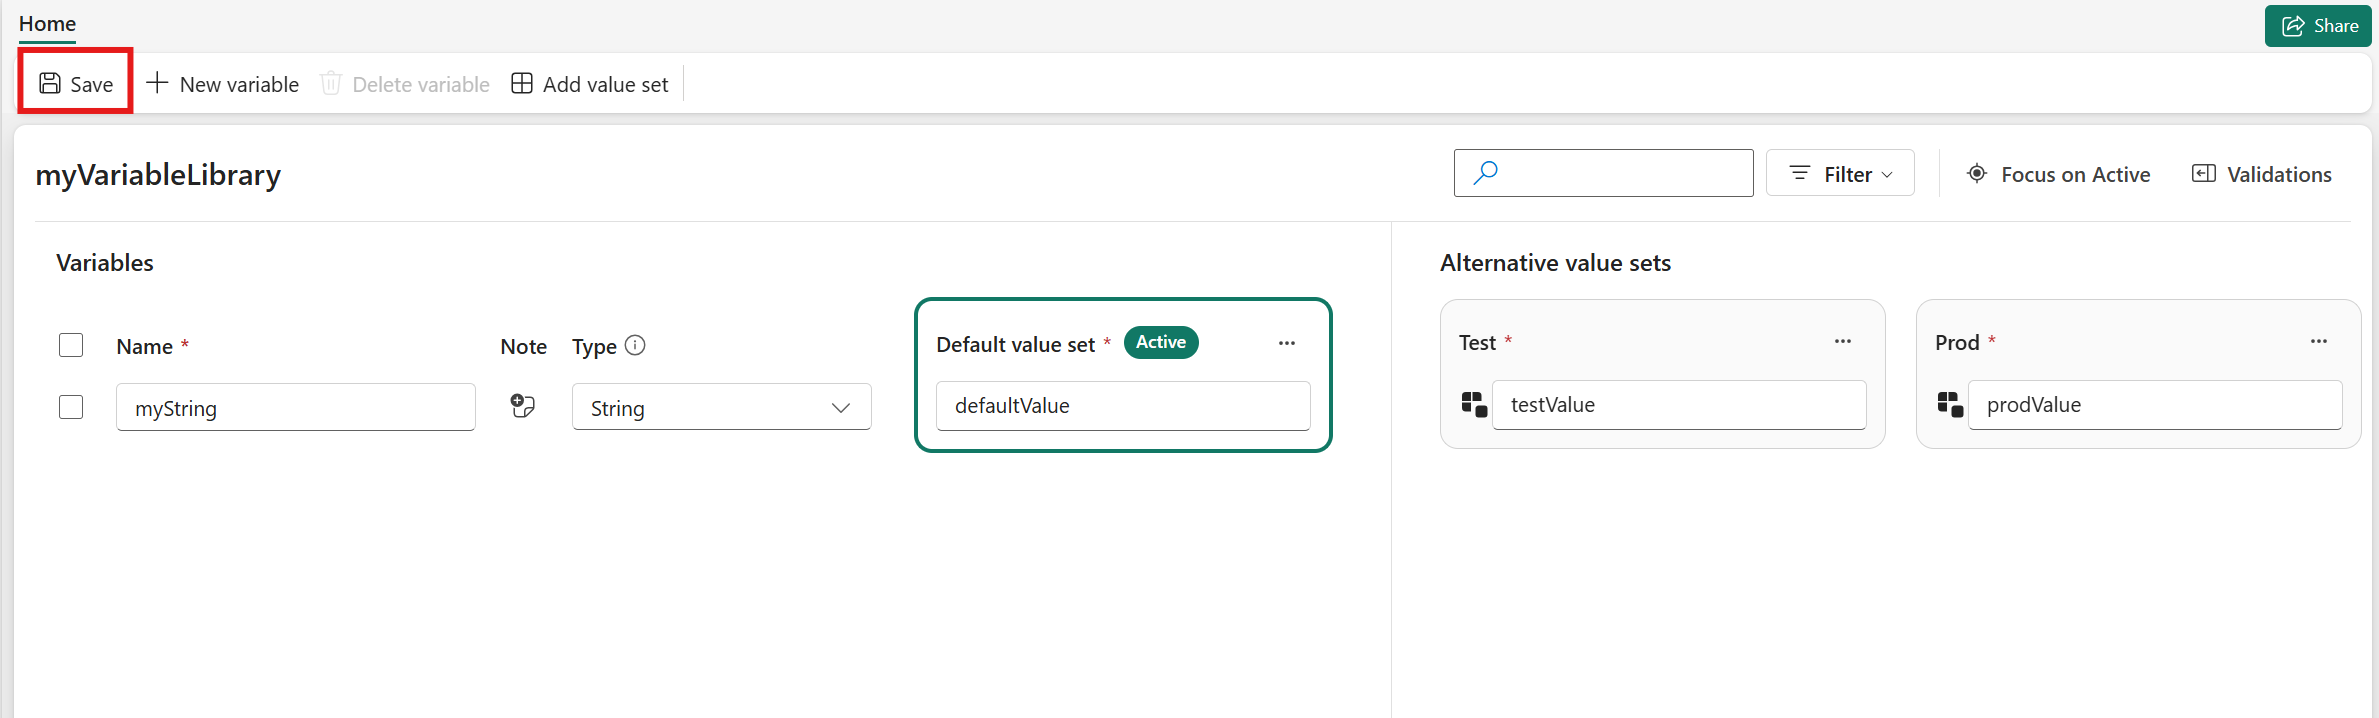
Task: Open the Validations panel icon
Action: pos(2204,174)
